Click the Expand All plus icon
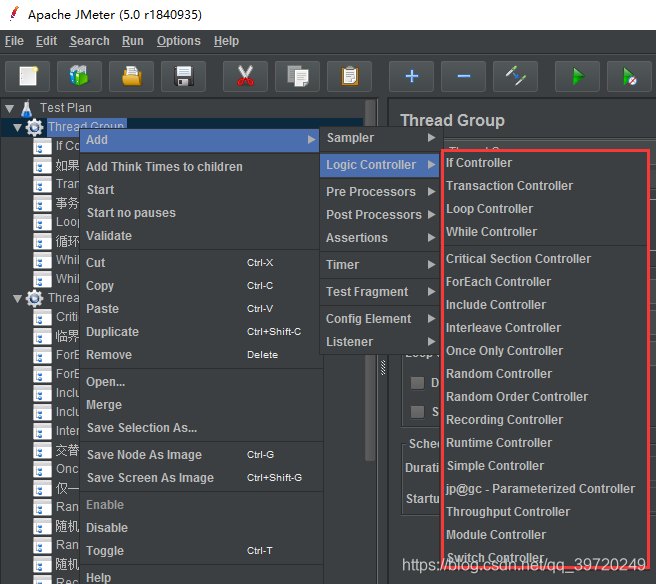The height and width of the screenshot is (584, 656). click(x=411, y=76)
